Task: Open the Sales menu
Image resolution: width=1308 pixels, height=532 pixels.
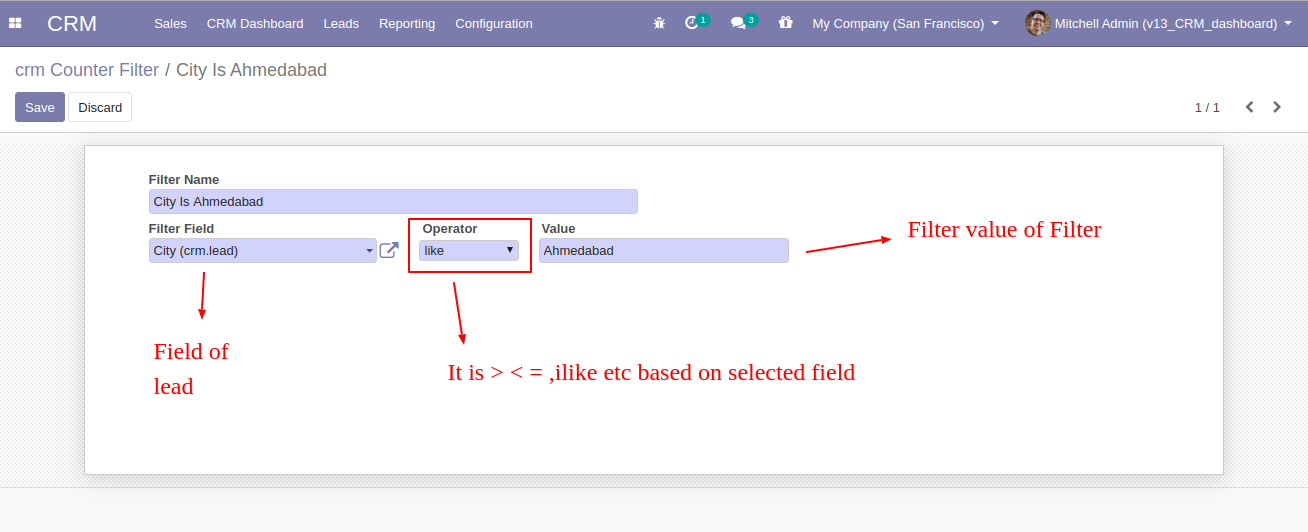Action: (170, 23)
